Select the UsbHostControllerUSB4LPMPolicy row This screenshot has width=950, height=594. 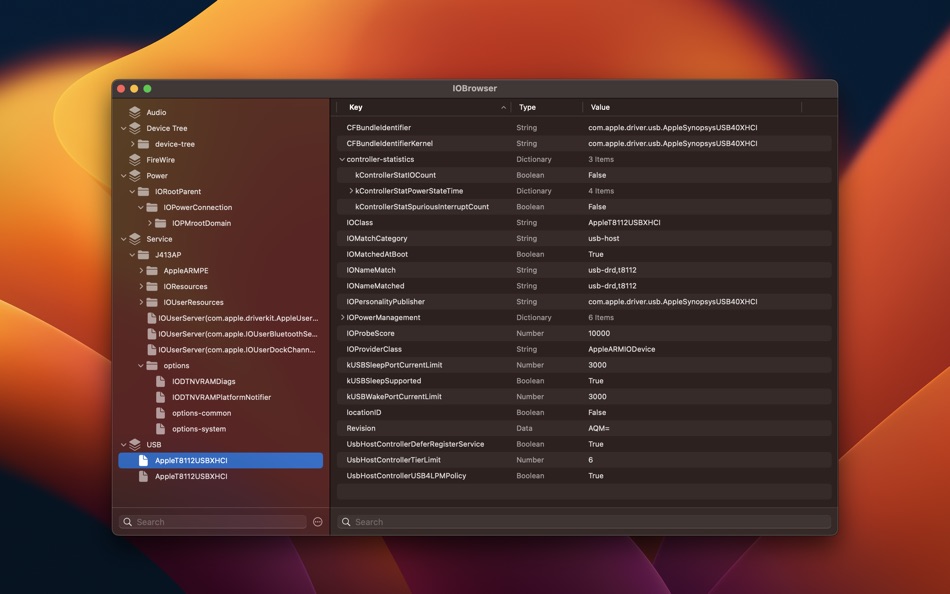pos(584,476)
